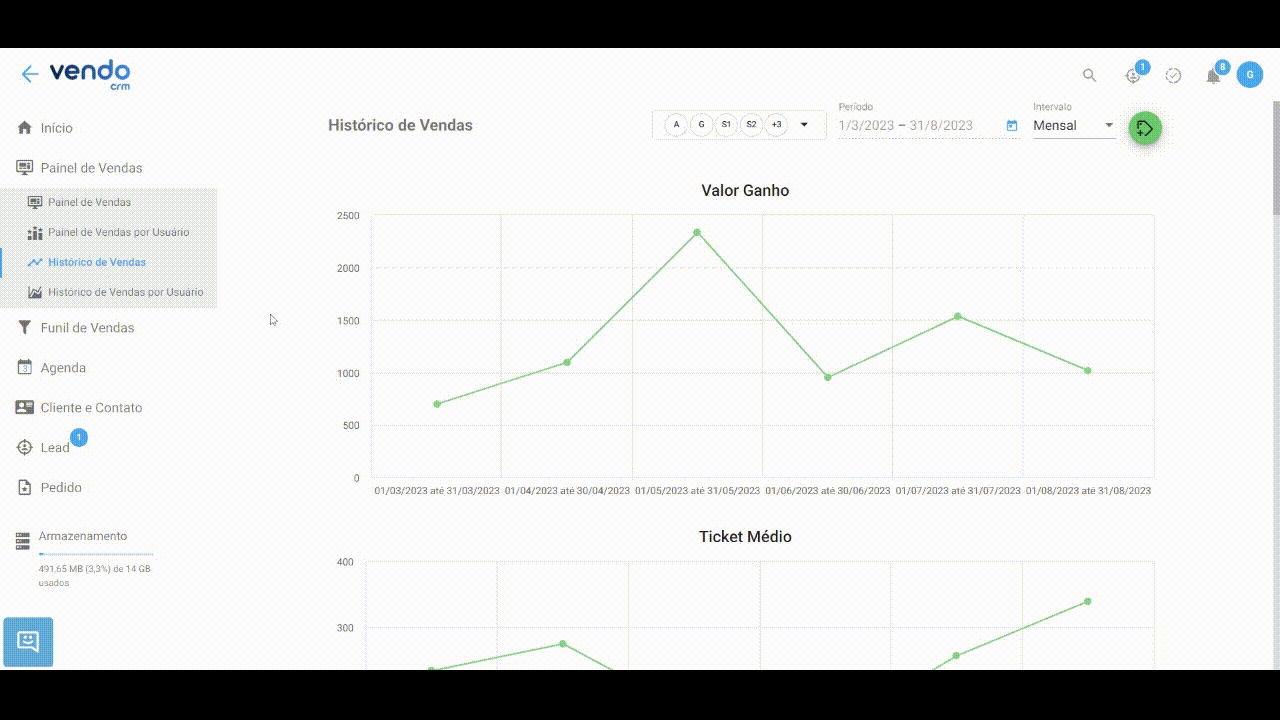Screen dimensions: 1280x720
Task: Open the notifications bell
Action: tap(1213, 76)
